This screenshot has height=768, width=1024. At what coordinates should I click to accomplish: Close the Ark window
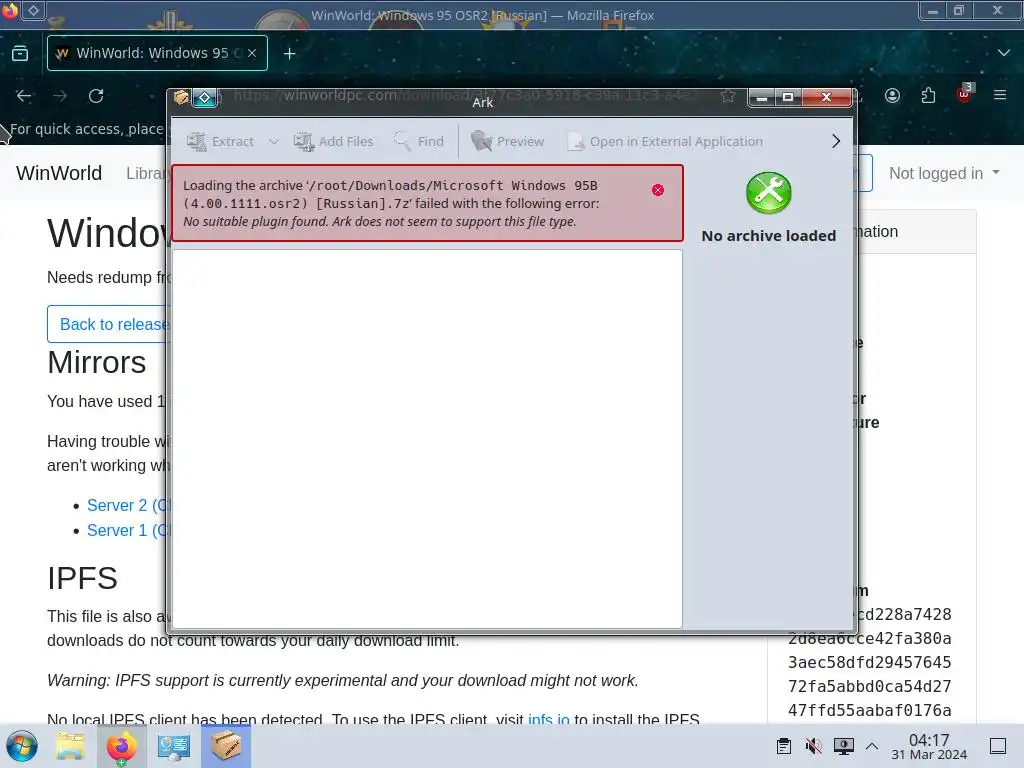pos(826,97)
